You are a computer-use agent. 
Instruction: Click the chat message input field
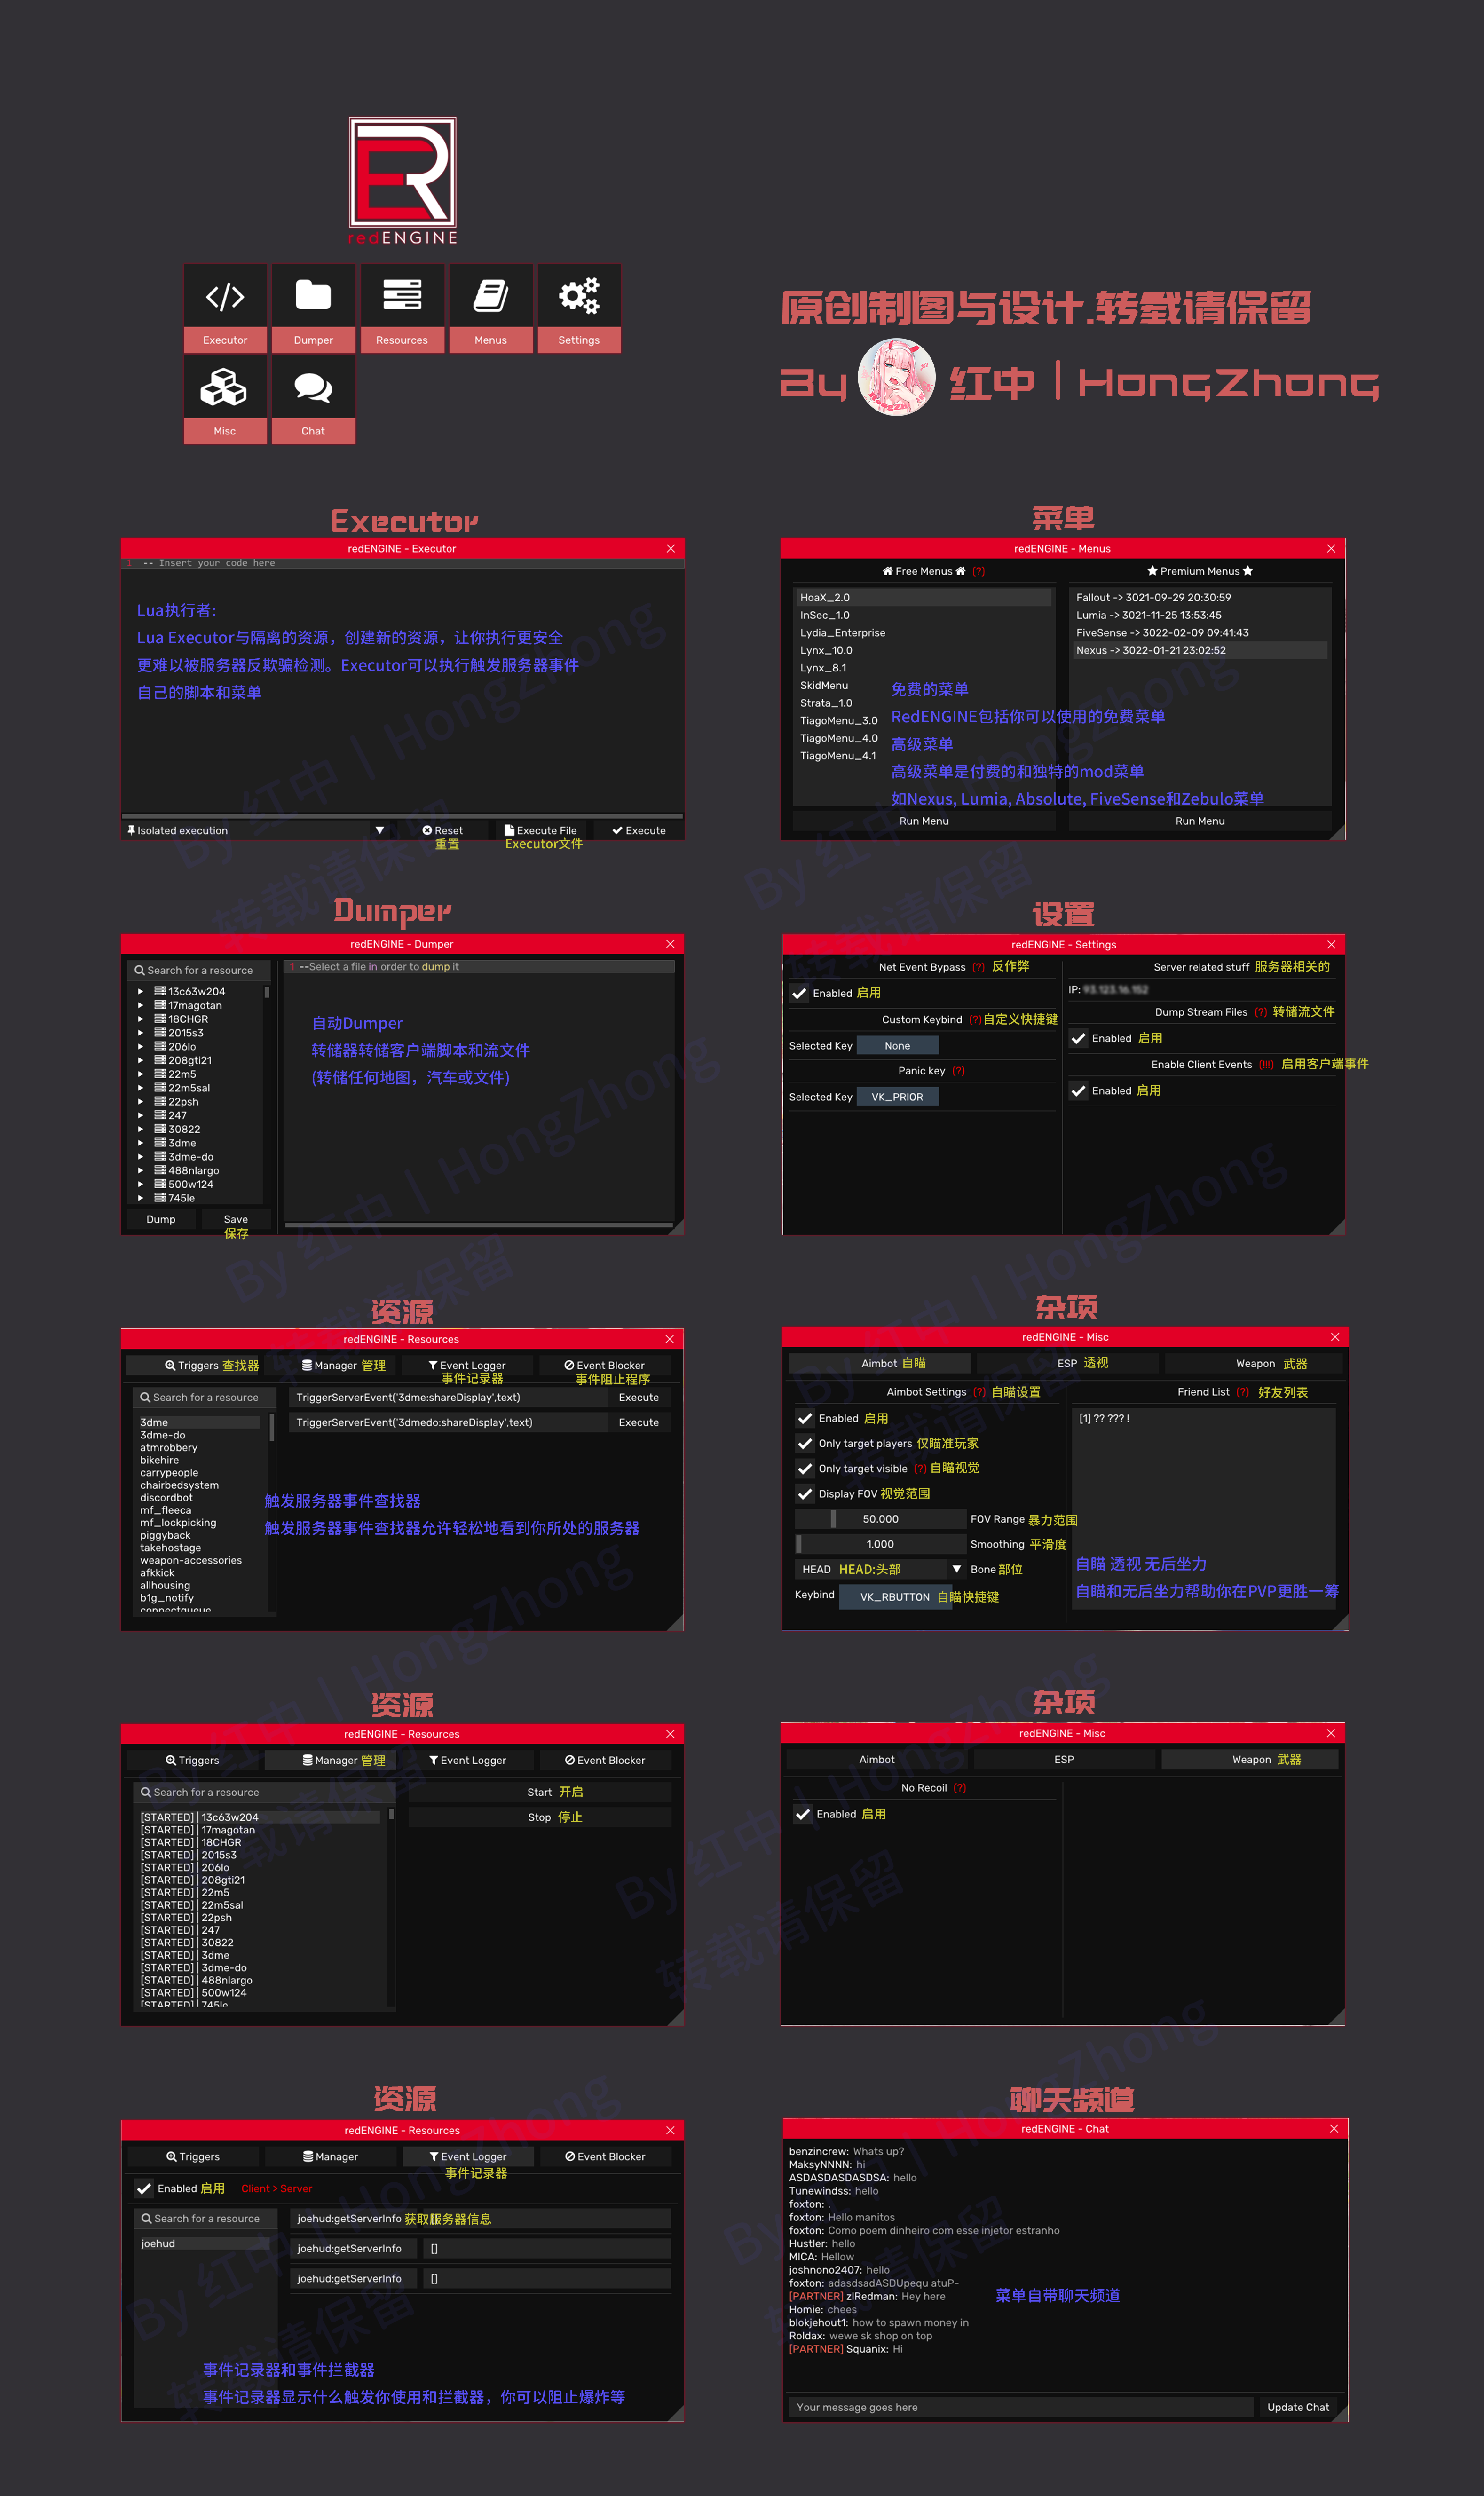click(1020, 2407)
